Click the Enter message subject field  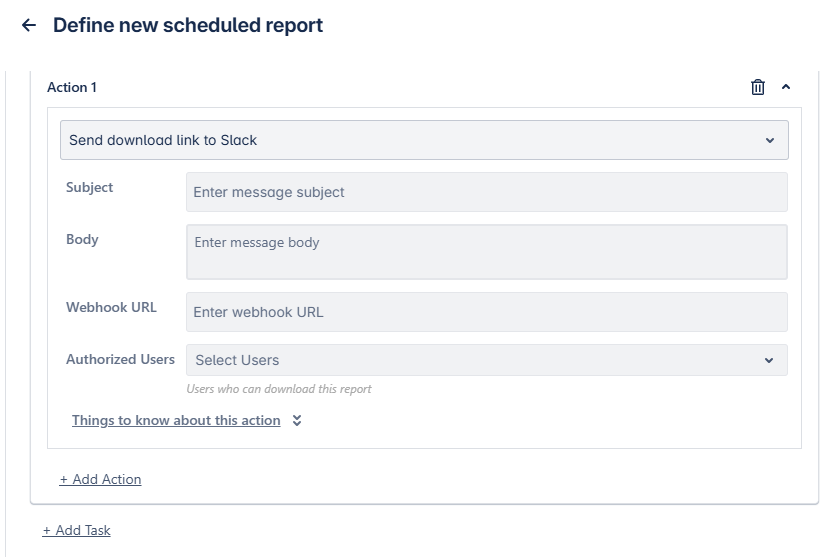486,192
